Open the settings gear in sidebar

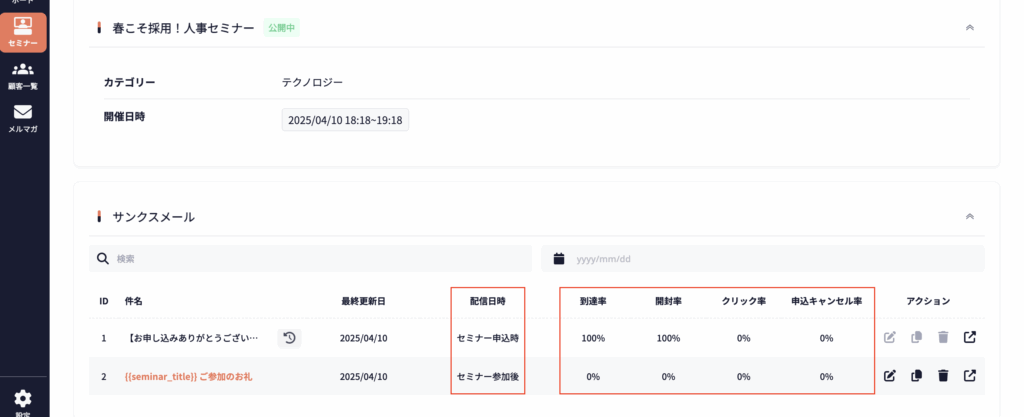click(x=23, y=399)
